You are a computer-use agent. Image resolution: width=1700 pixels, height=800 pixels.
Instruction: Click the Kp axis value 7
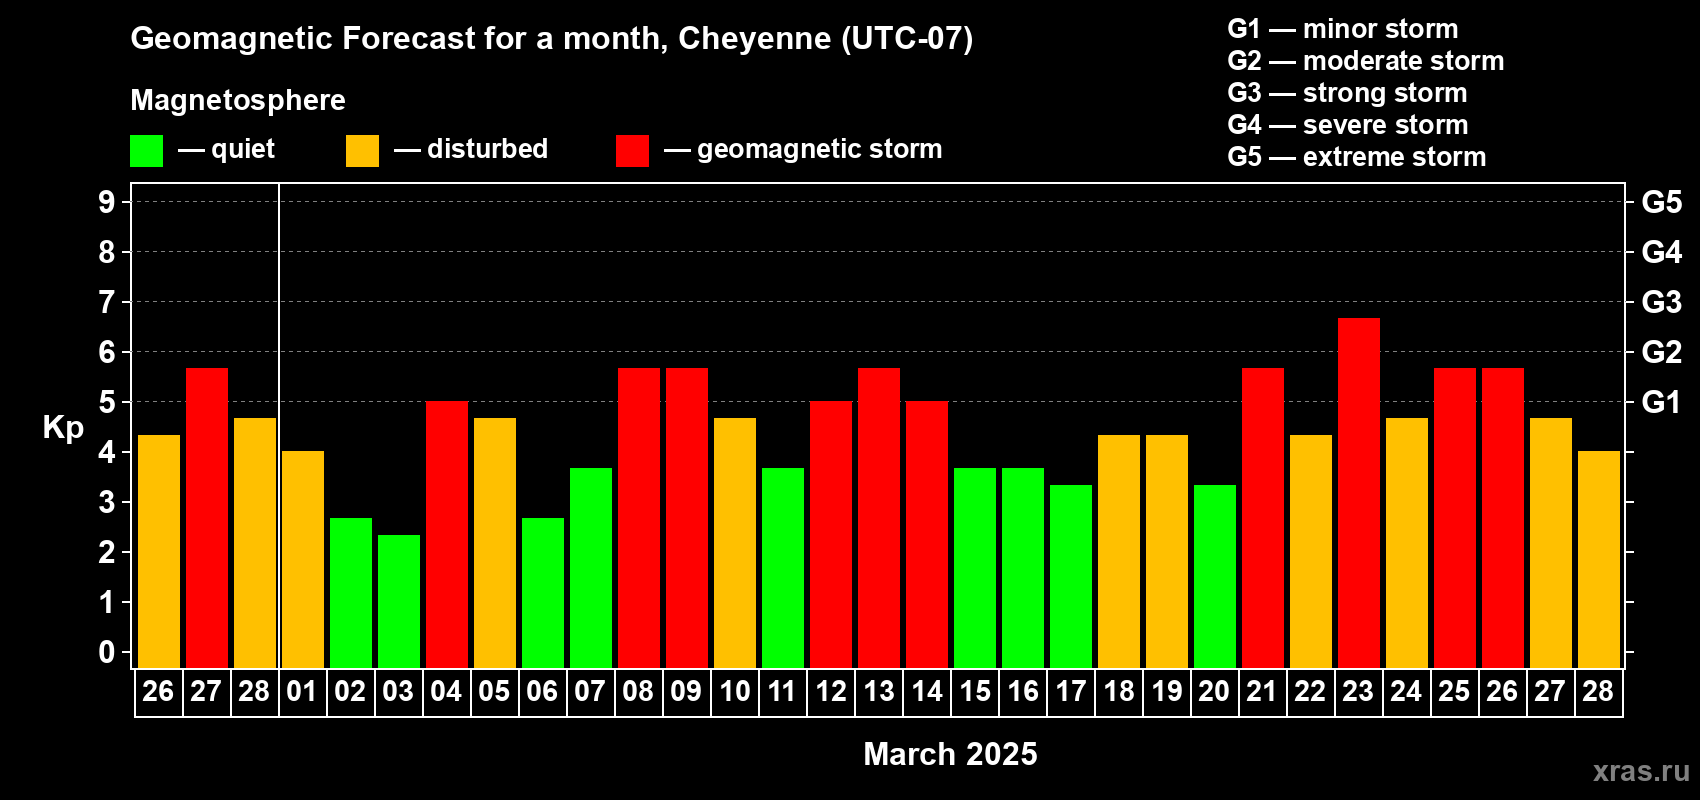(x=107, y=302)
